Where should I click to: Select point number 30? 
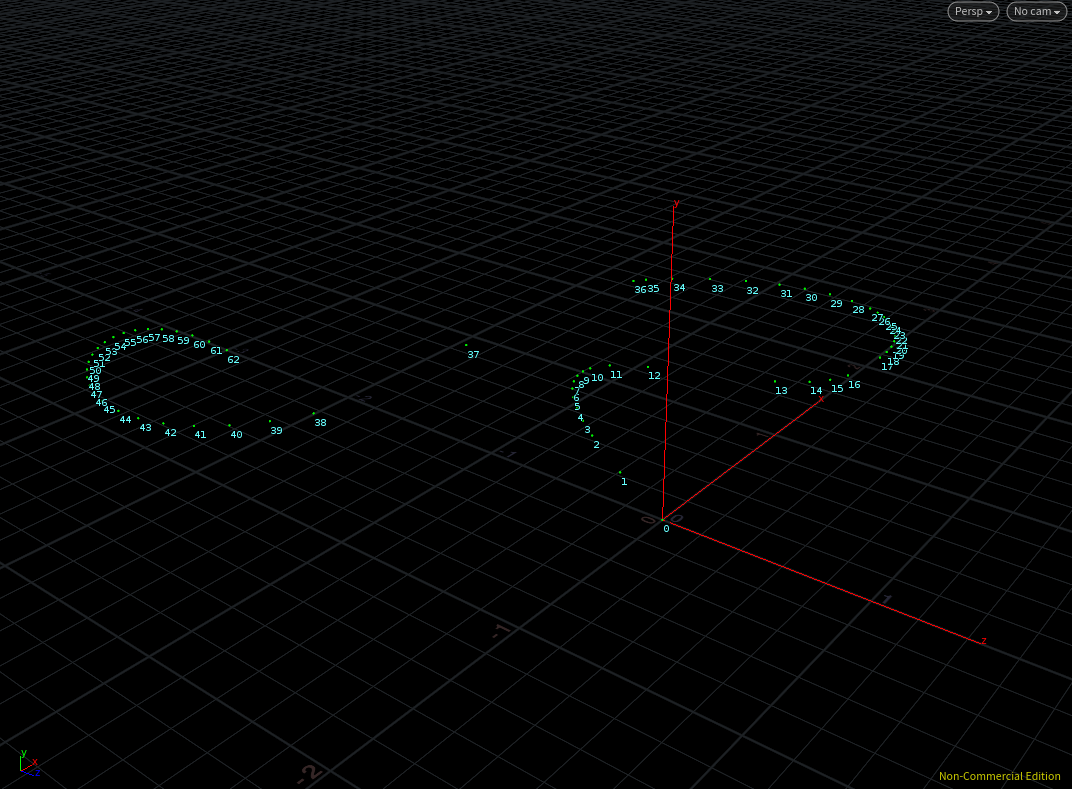coord(811,297)
